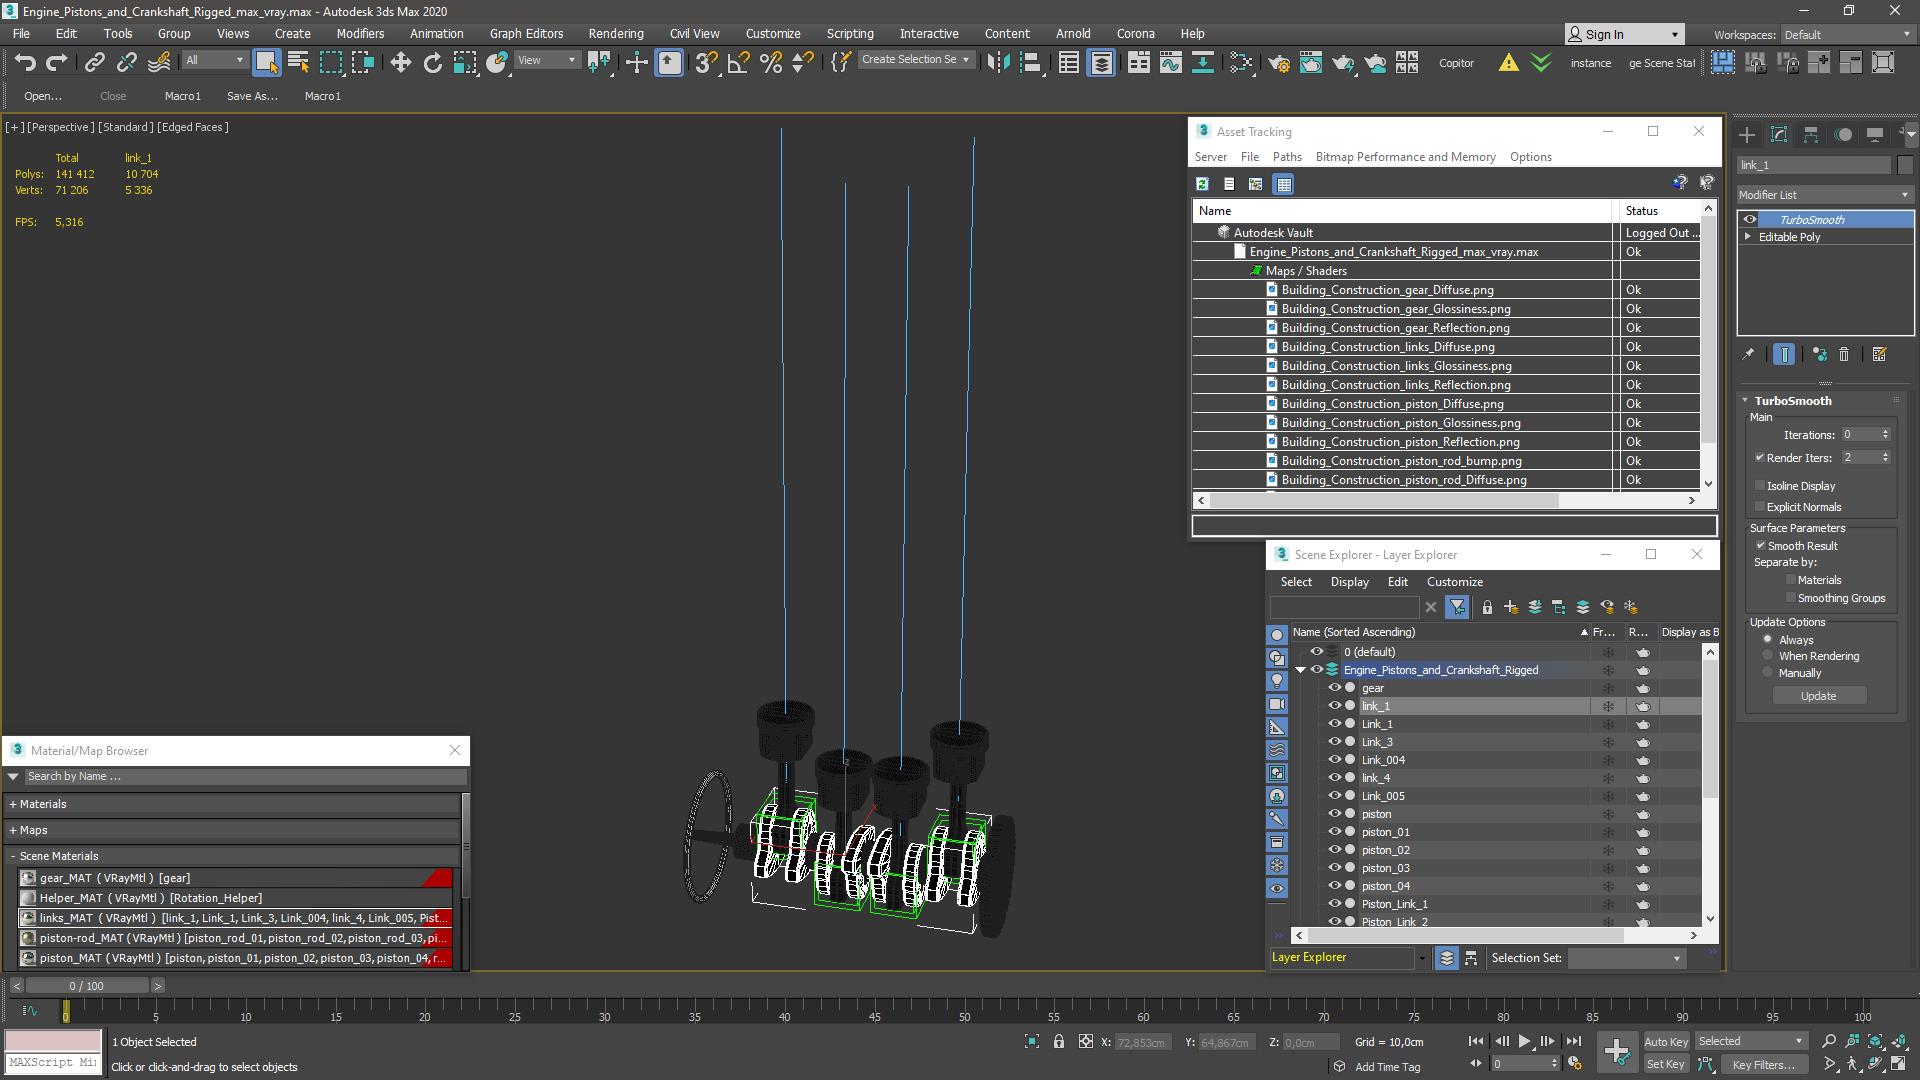The image size is (1920, 1080).
Task: Click the Auto Key button
Action: [1665, 1042]
